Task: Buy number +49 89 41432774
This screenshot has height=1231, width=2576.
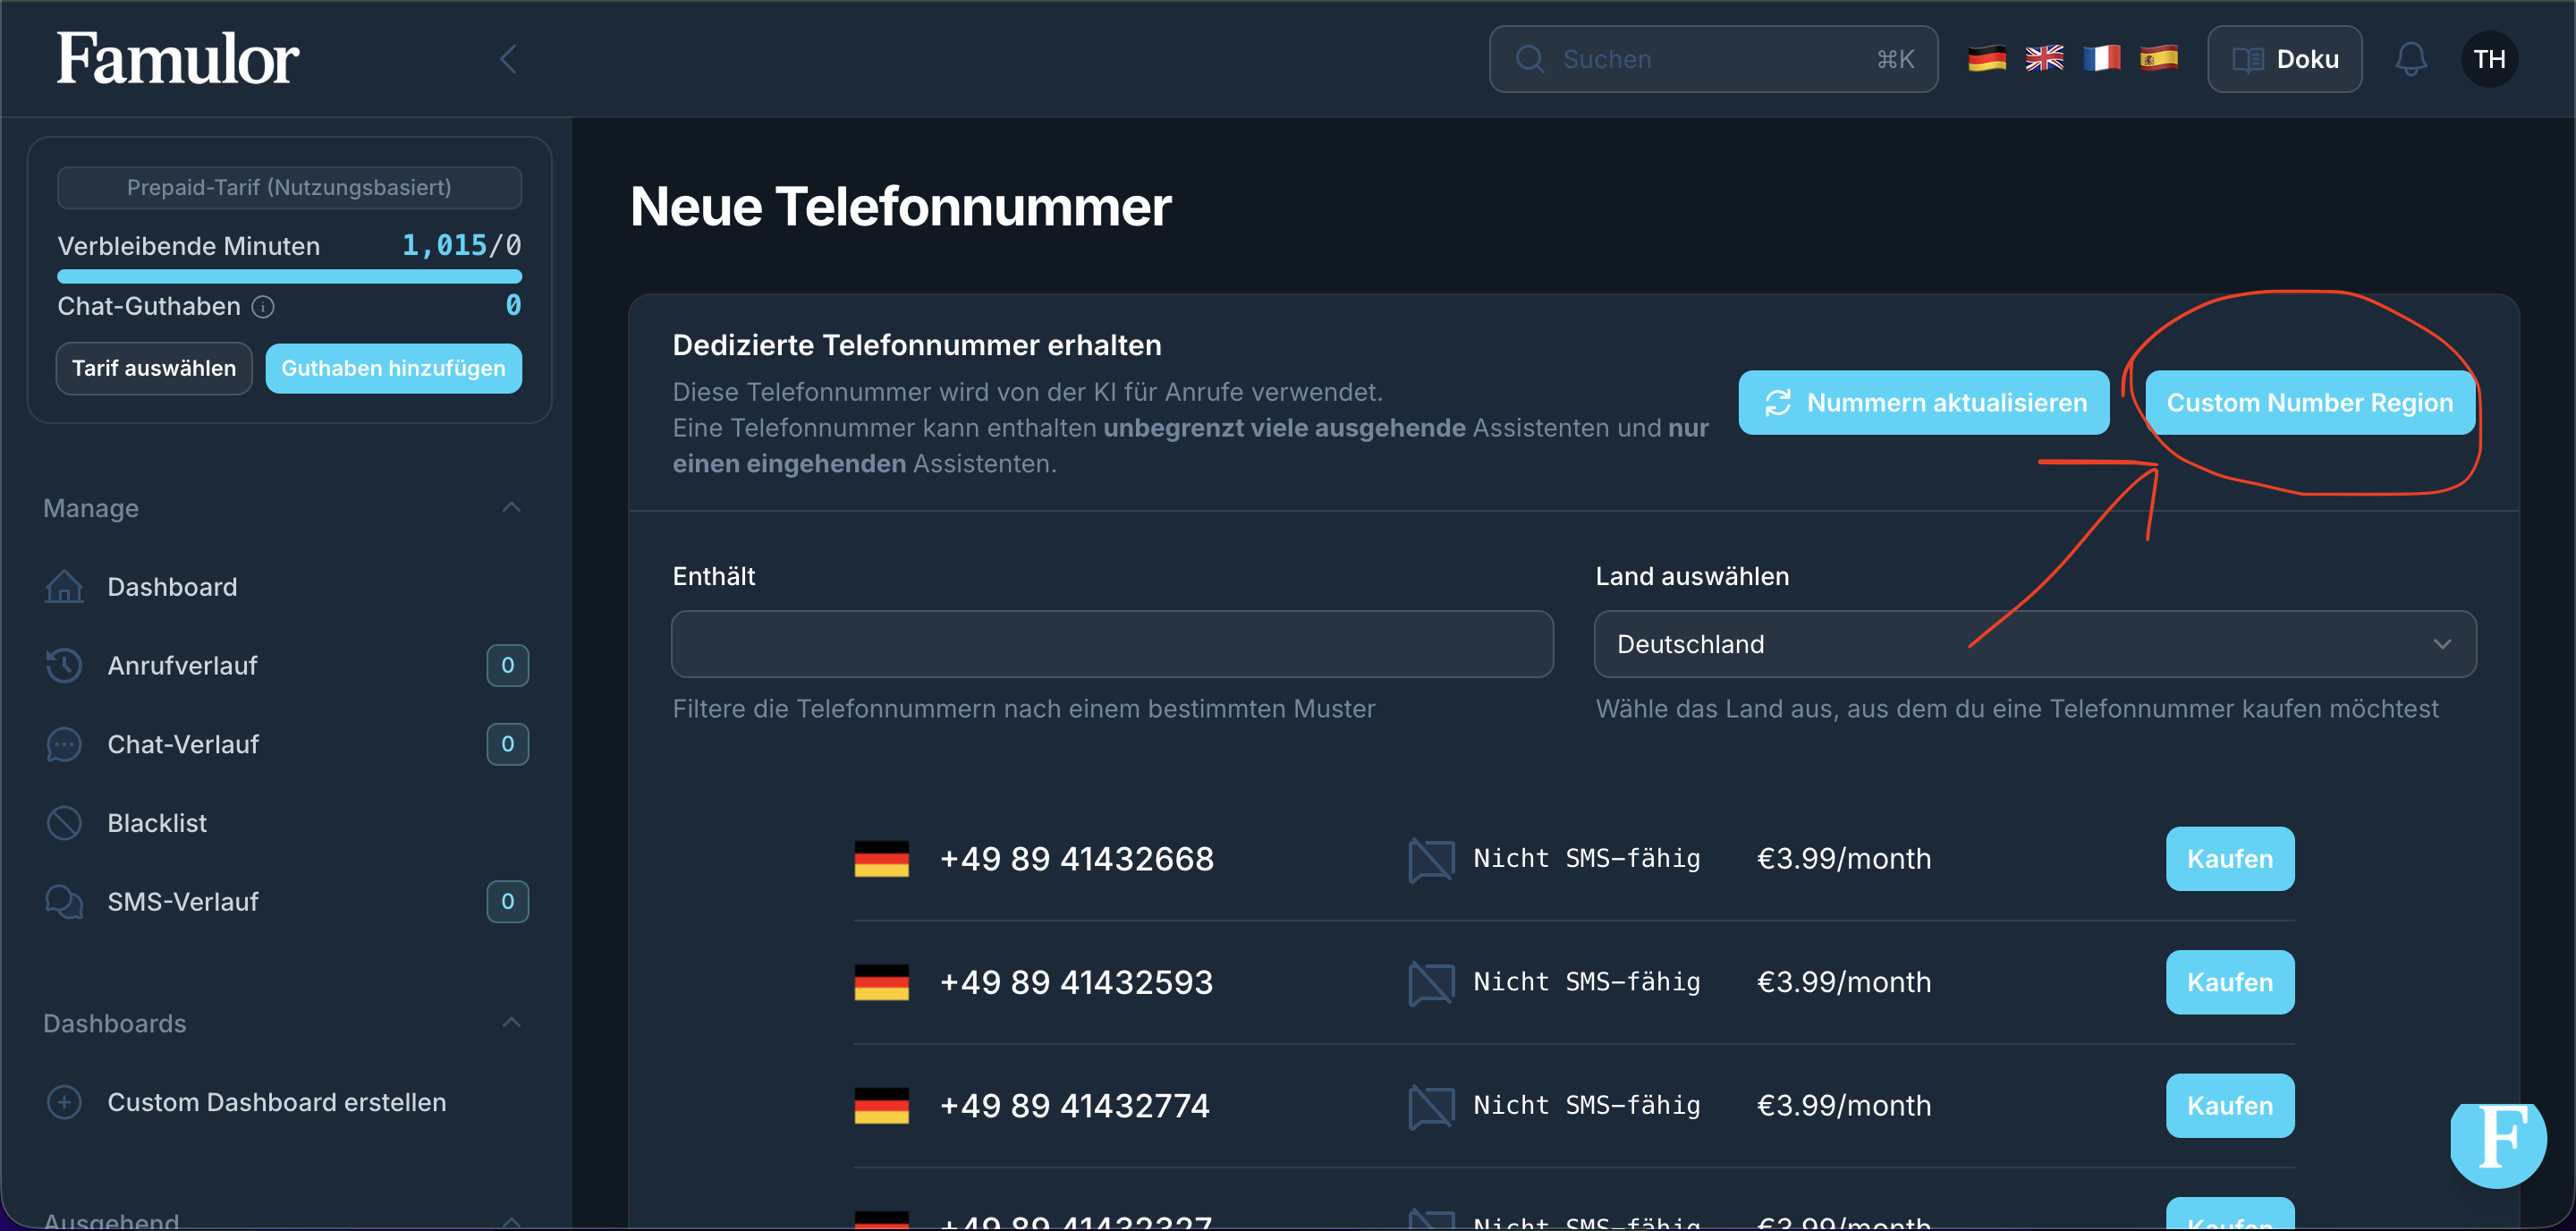Action: click(2229, 1105)
